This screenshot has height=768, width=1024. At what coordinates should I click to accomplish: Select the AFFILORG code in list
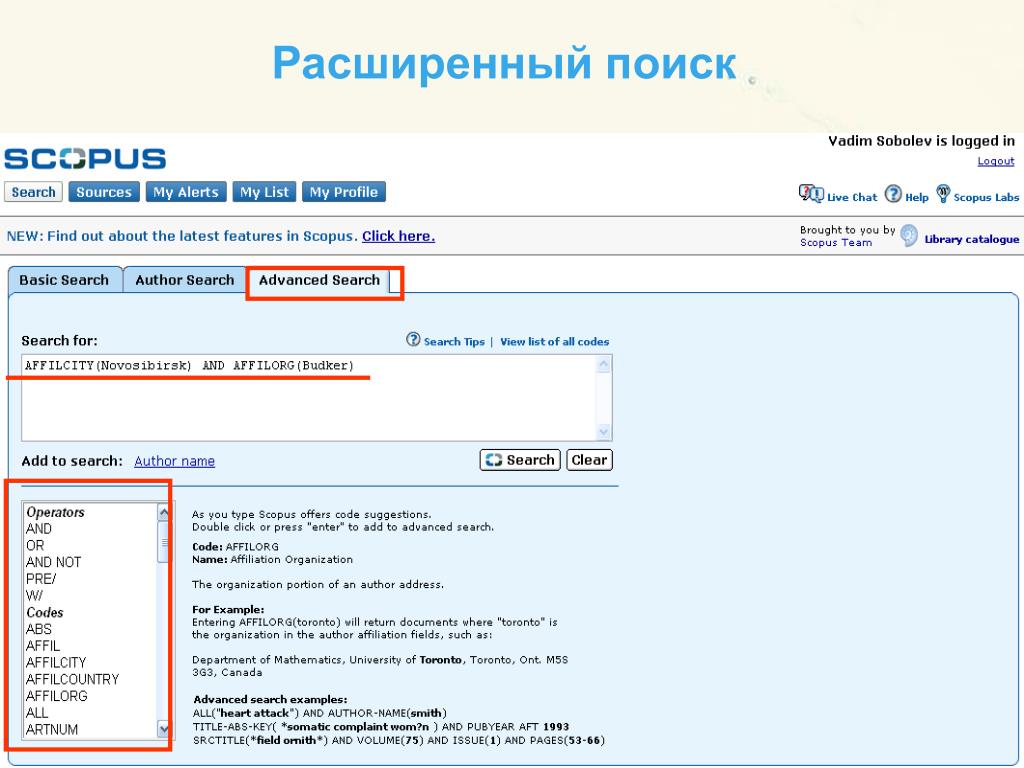(57, 696)
